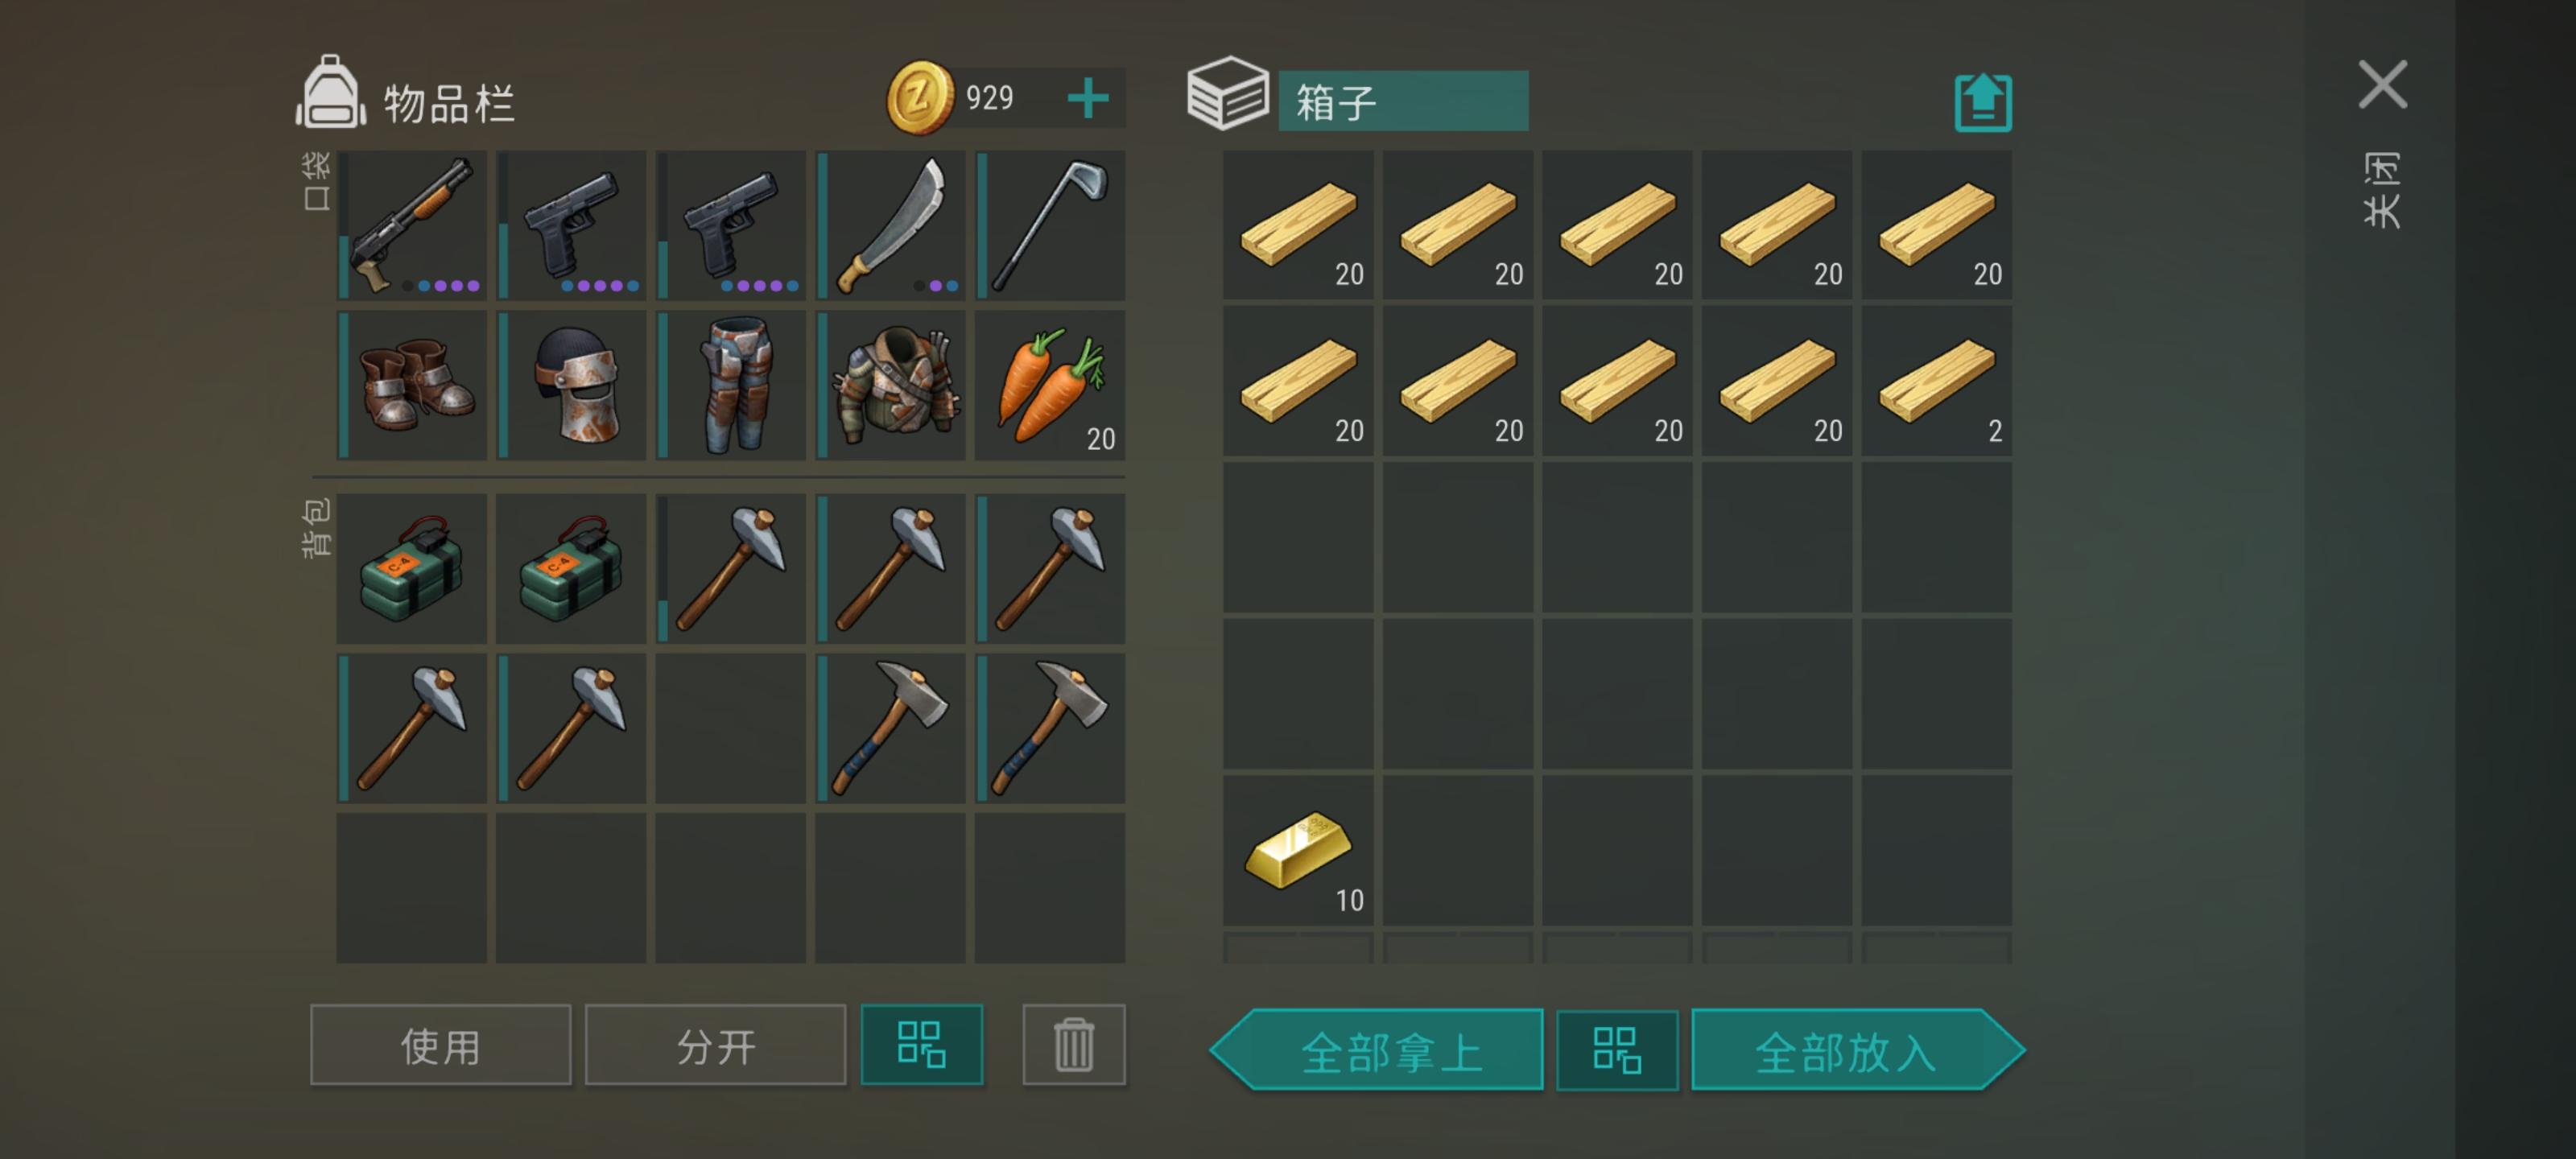Click the chest upgrade arrow icon
The height and width of the screenshot is (1159, 2576).
1983,102
